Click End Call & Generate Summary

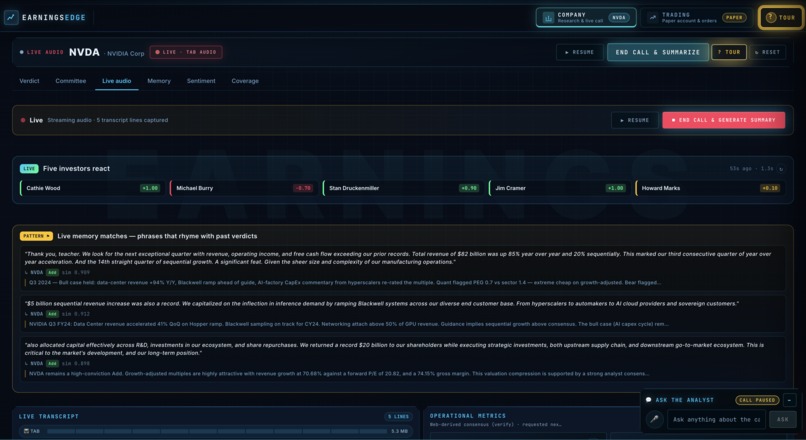[x=723, y=120]
